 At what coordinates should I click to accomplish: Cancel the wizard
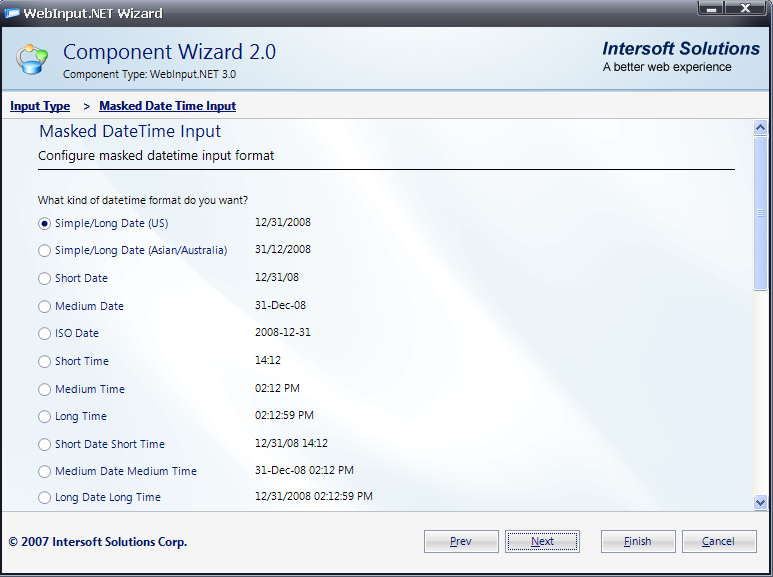pyautogui.click(x=719, y=541)
